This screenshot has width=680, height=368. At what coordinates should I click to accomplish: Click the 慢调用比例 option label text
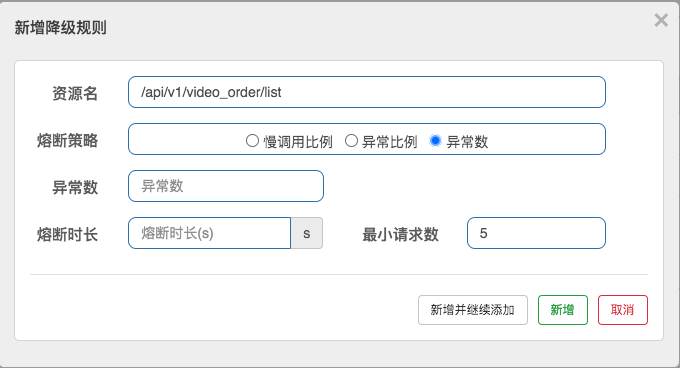point(298,142)
